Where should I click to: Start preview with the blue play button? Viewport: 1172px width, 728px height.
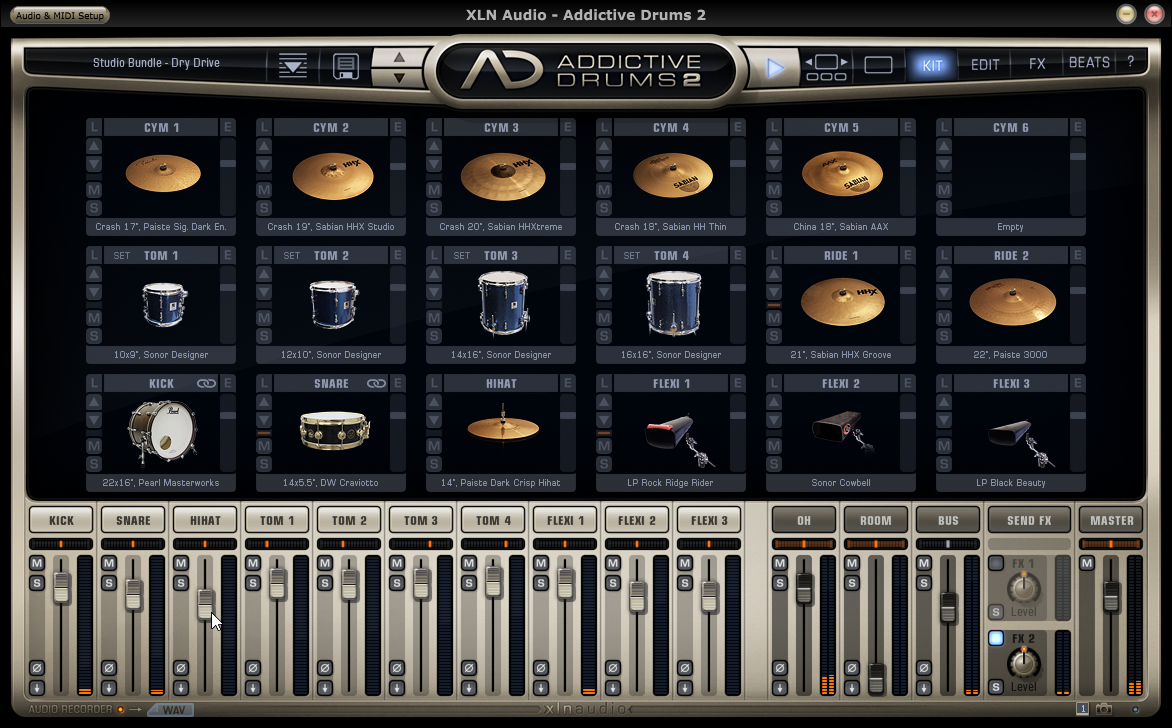[775, 68]
